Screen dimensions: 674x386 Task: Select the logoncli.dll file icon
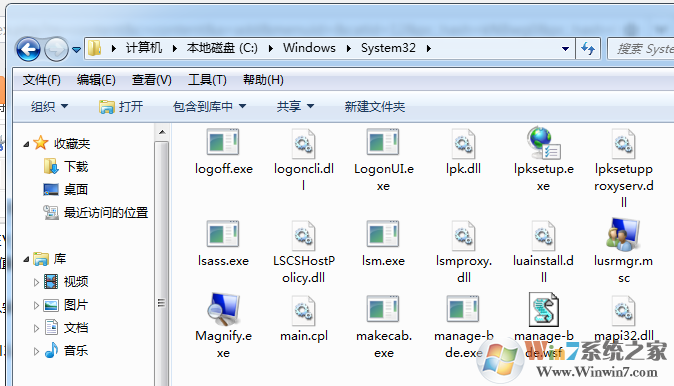click(303, 143)
